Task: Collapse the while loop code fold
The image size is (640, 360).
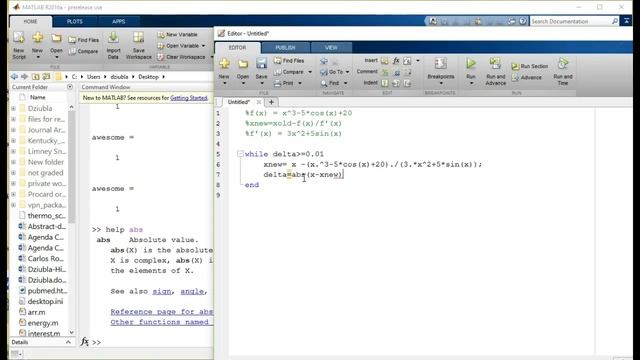Action: pos(240,154)
